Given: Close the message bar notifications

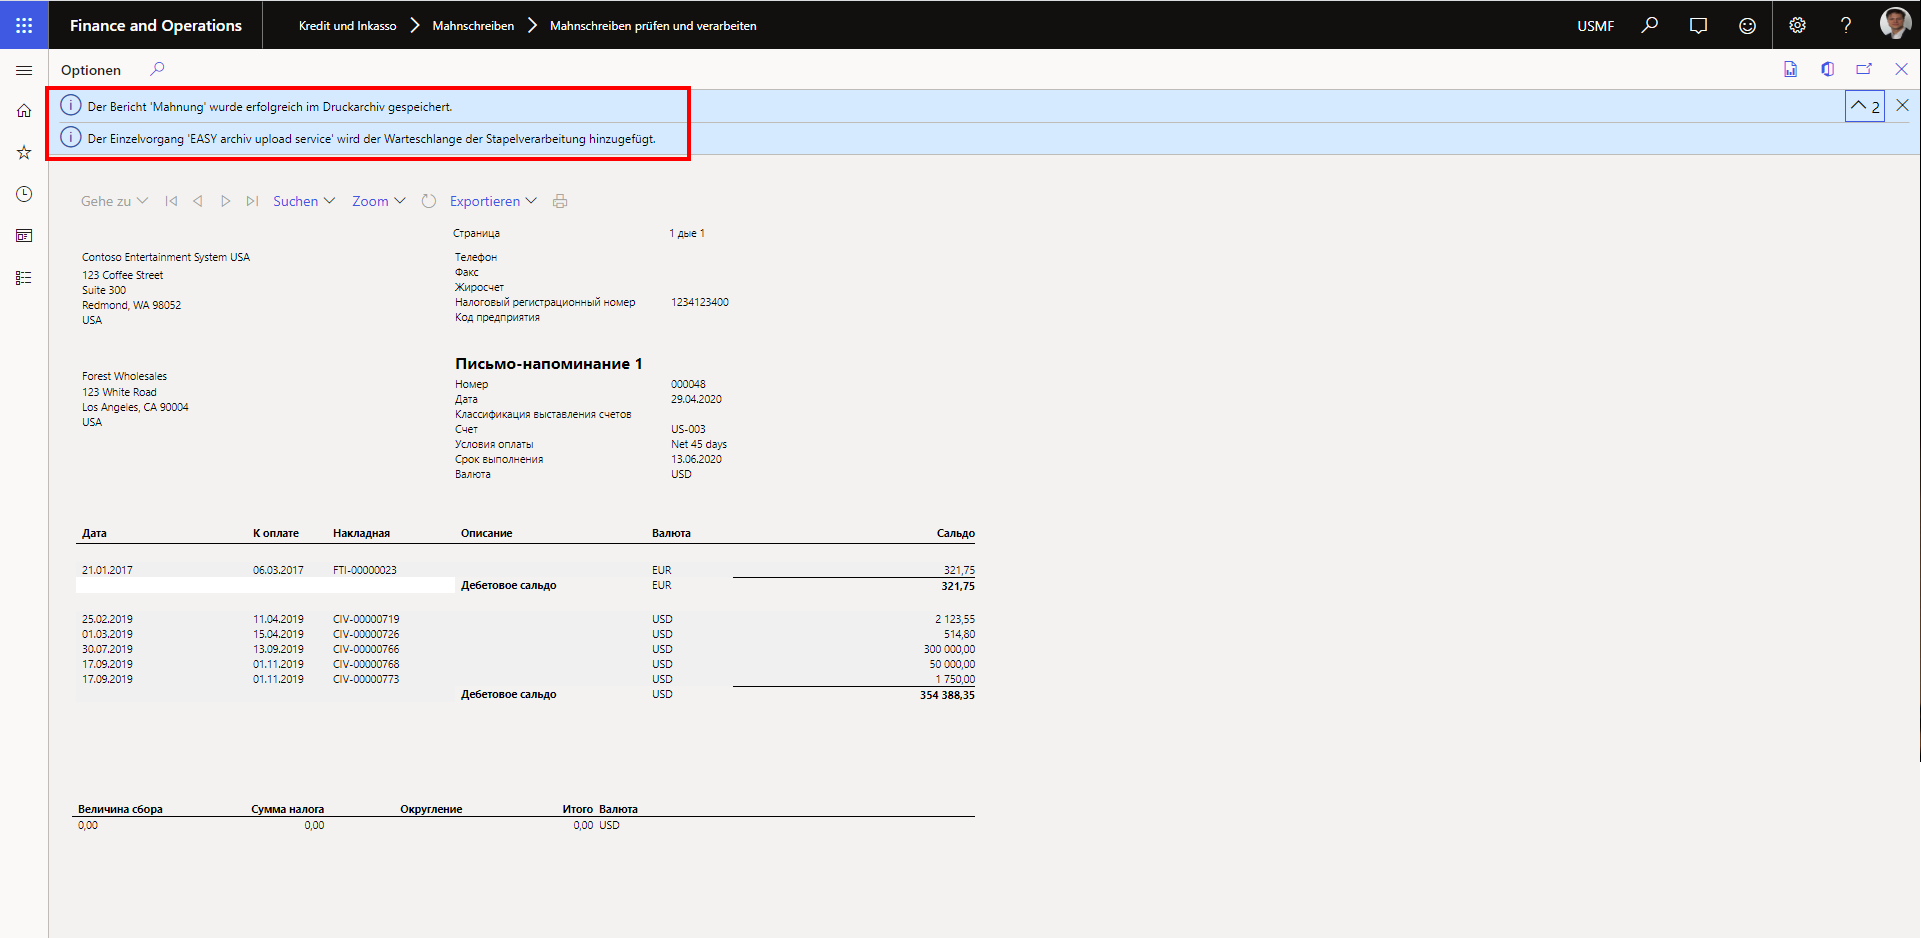Looking at the screenshot, I should pyautogui.click(x=1902, y=105).
